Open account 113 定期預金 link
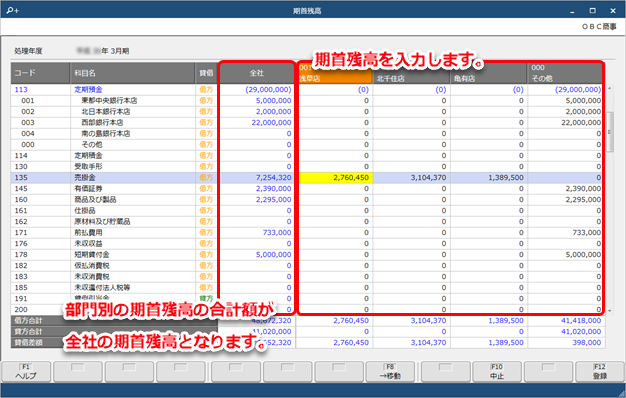The height and width of the screenshot is (398, 626). point(88,89)
